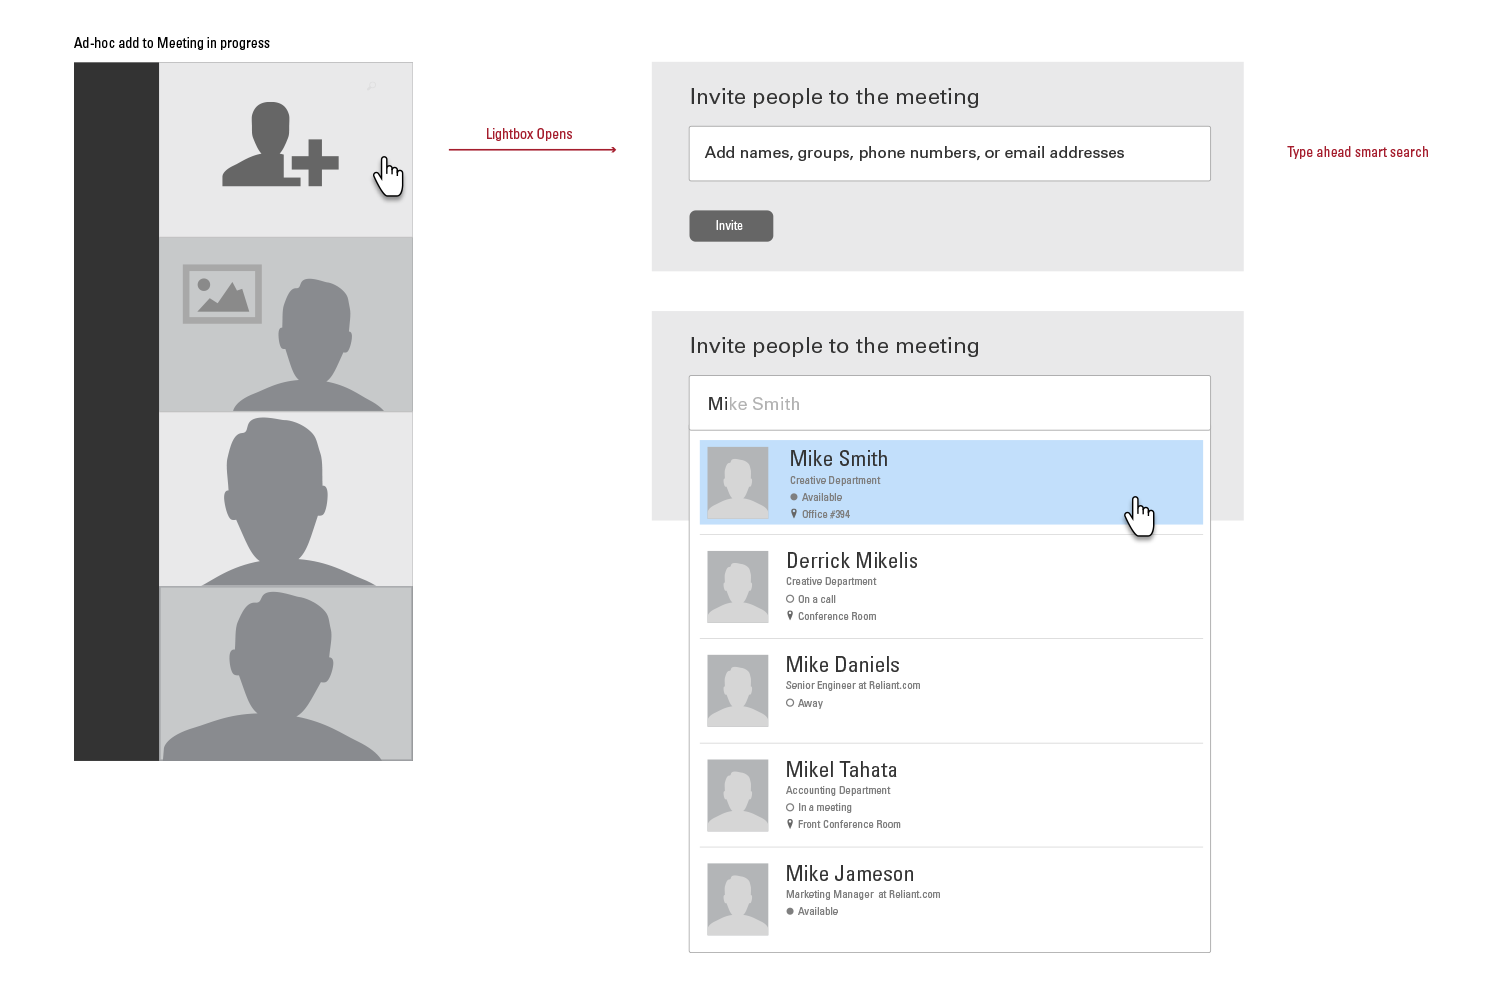Click 'Creative Department' text under Derrick Mikelis
1500x1000 pixels.
click(x=831, y=582)
